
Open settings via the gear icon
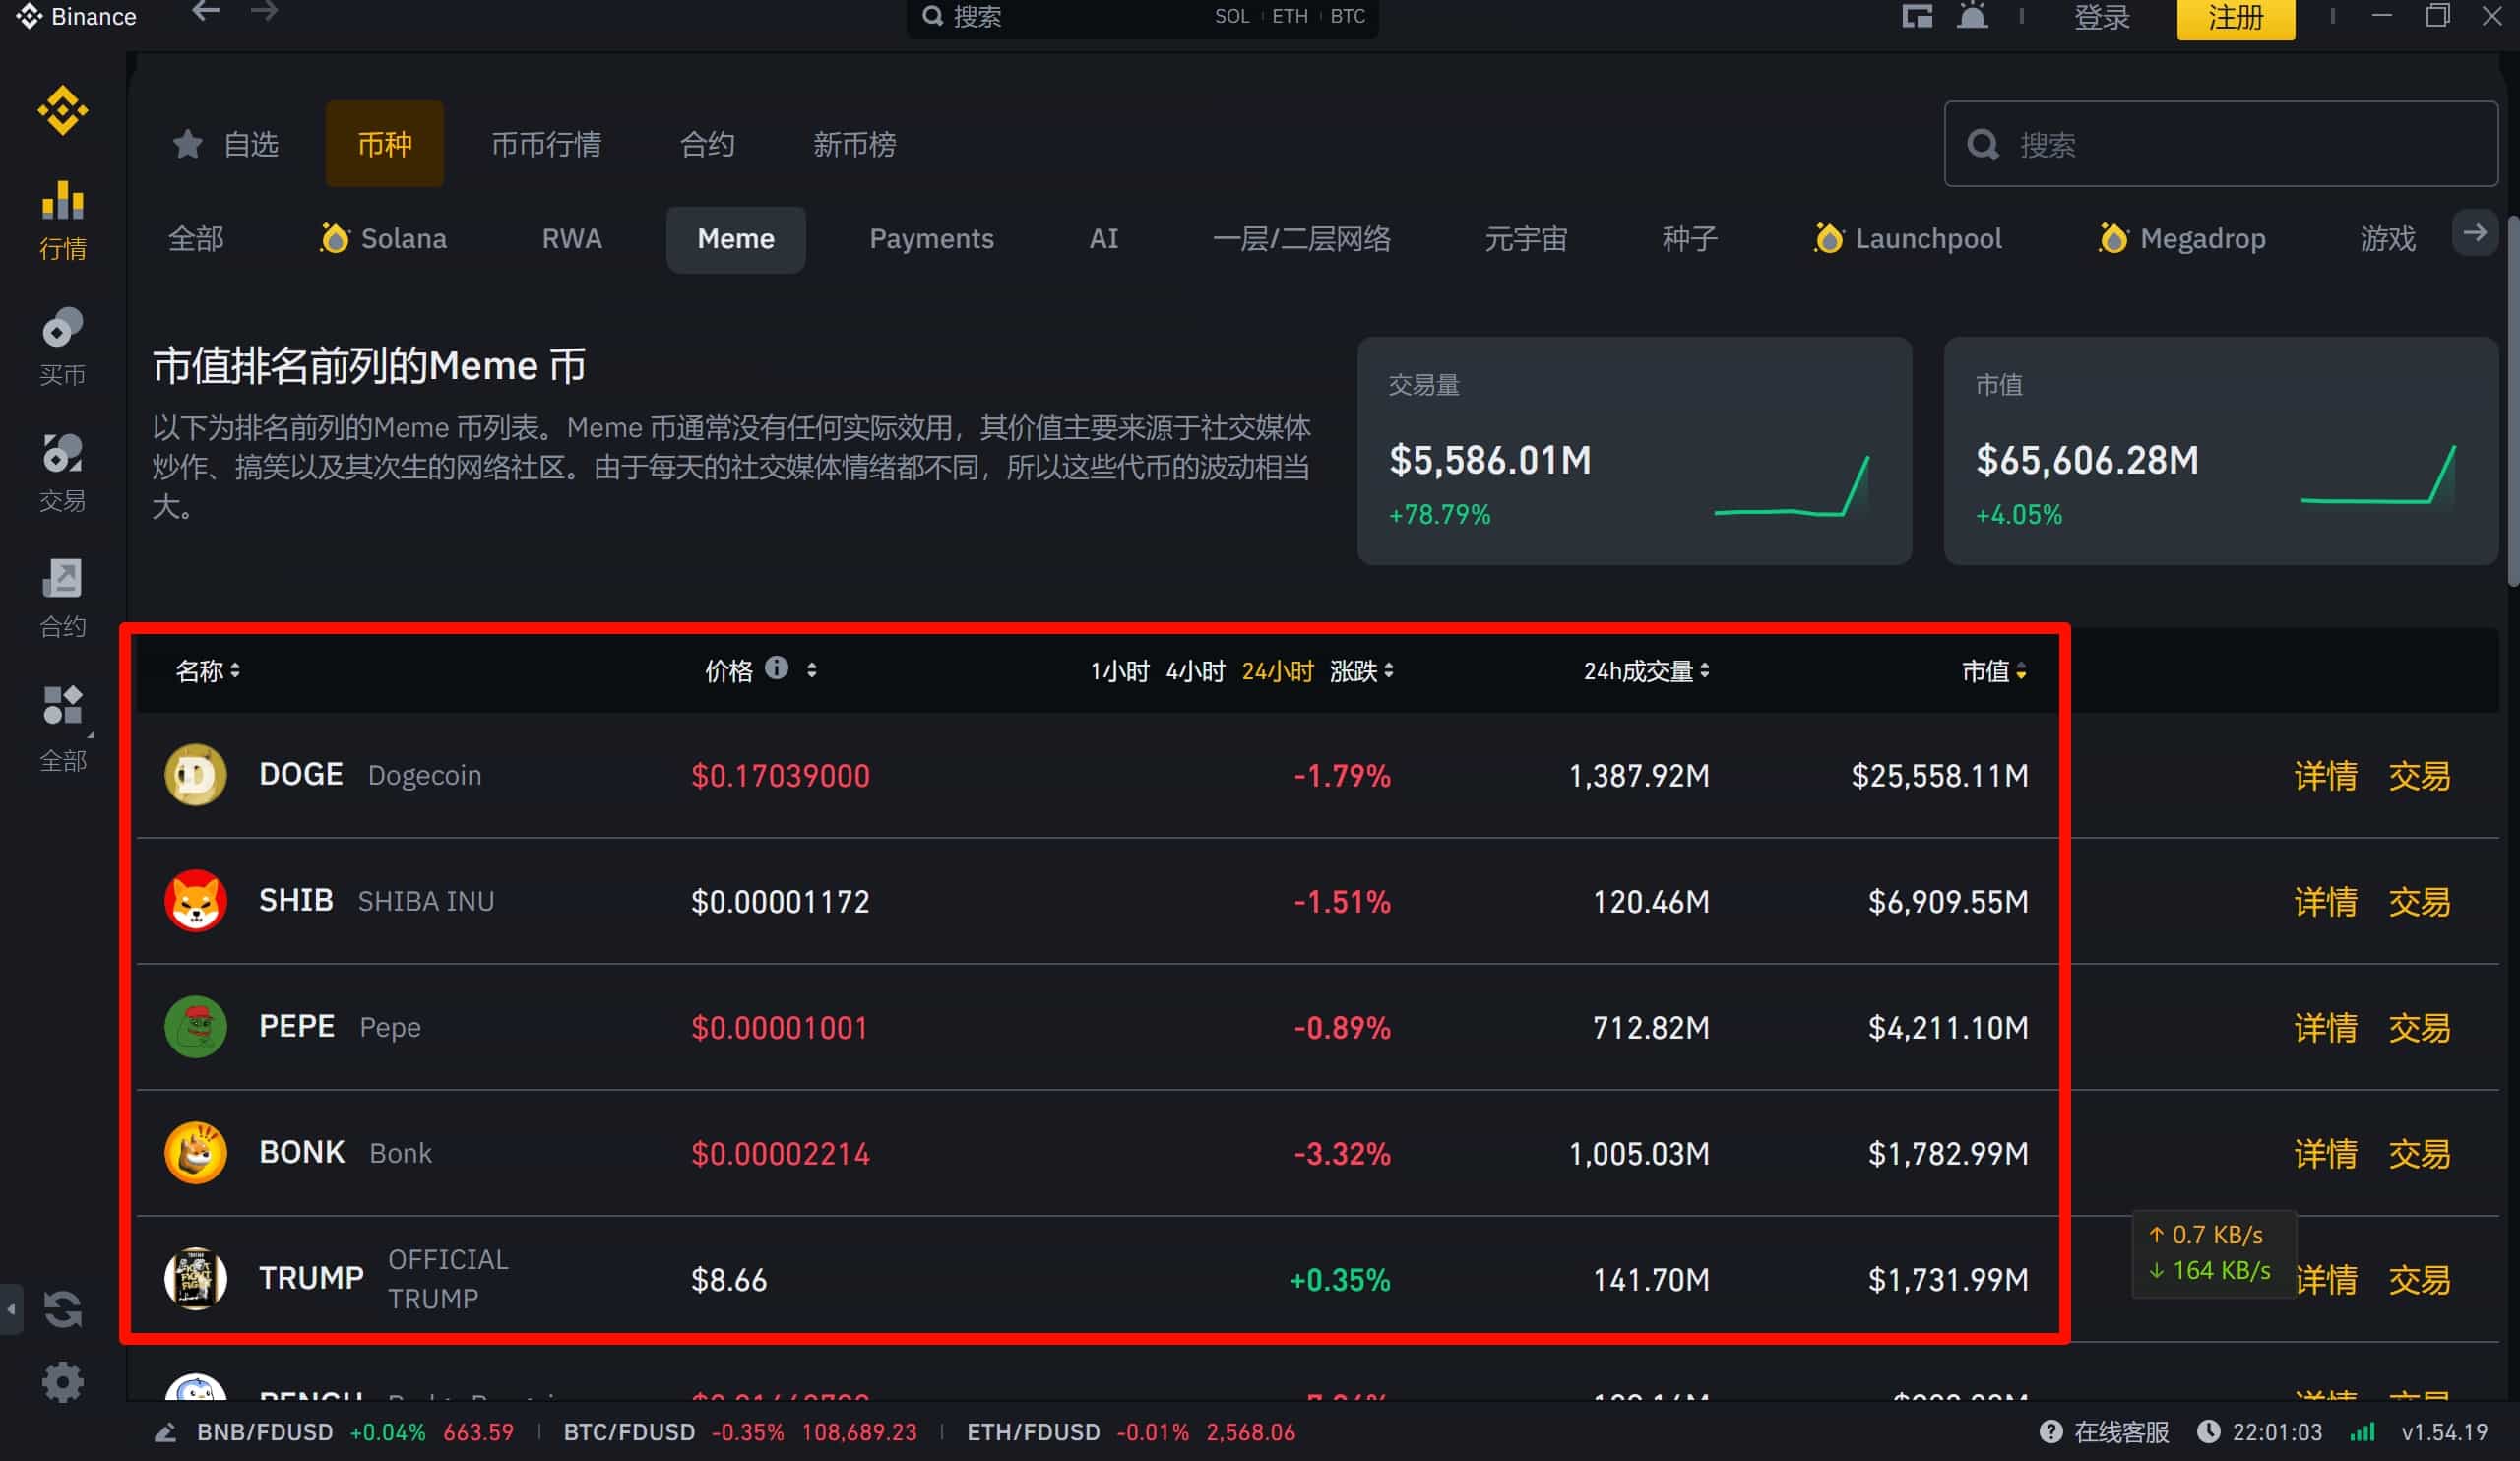point(62,1382)
